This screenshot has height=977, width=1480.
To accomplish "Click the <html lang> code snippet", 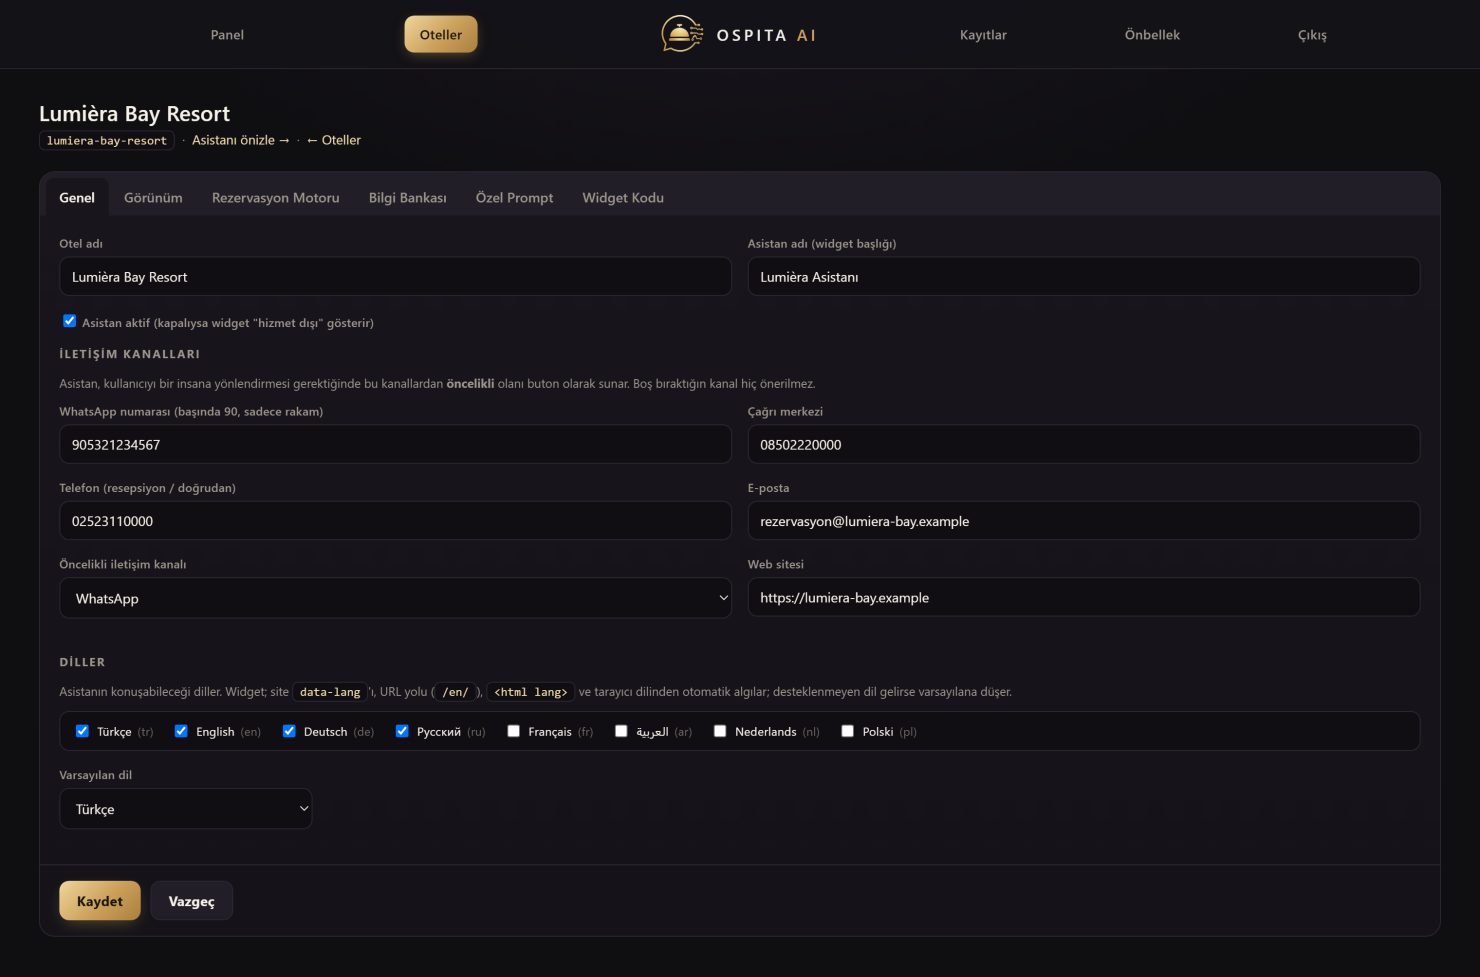I will coord(531,692).
